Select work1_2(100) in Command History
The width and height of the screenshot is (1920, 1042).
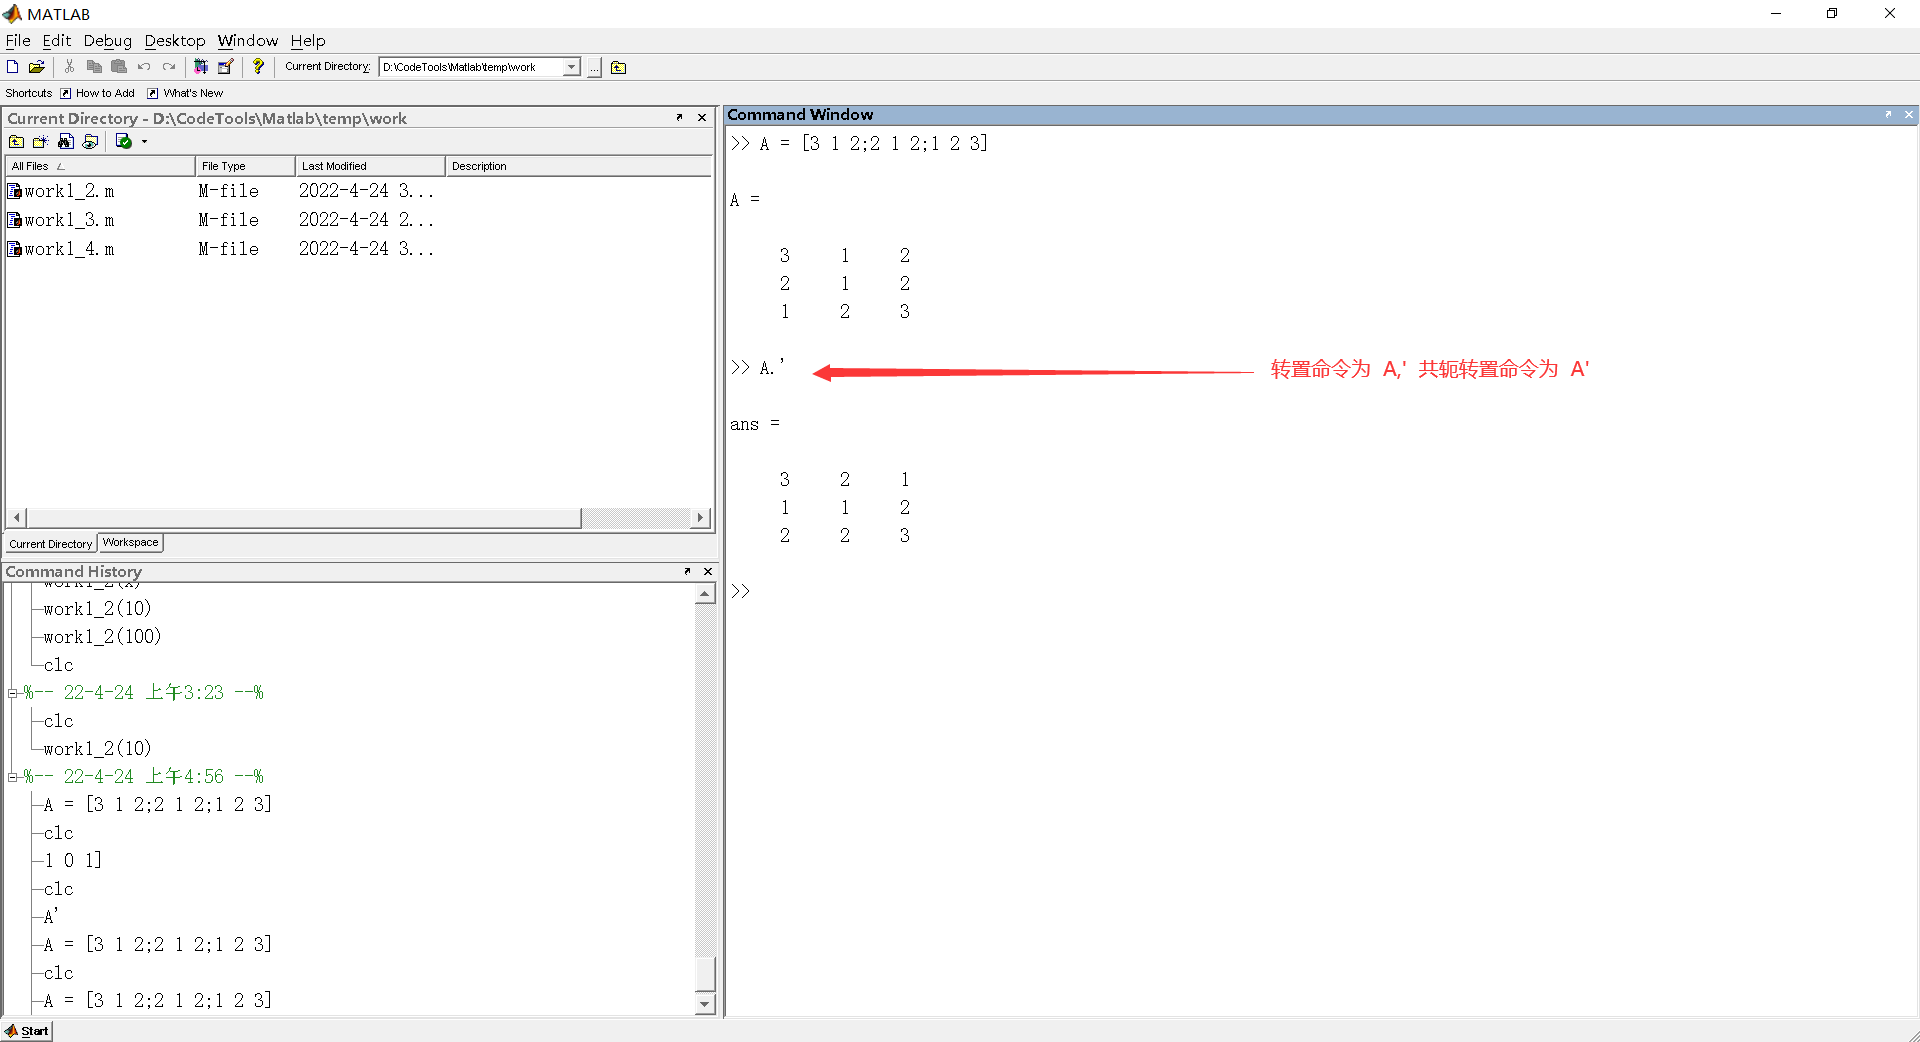click(102, 637)
